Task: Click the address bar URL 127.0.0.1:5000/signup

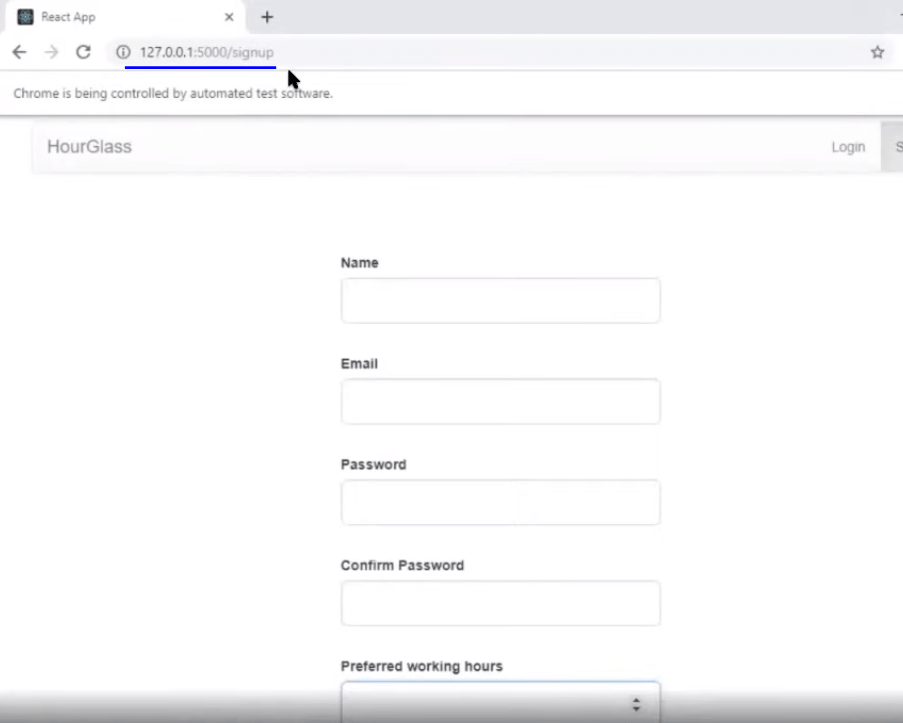Action: pyautogui.click(x=207, y=52)
